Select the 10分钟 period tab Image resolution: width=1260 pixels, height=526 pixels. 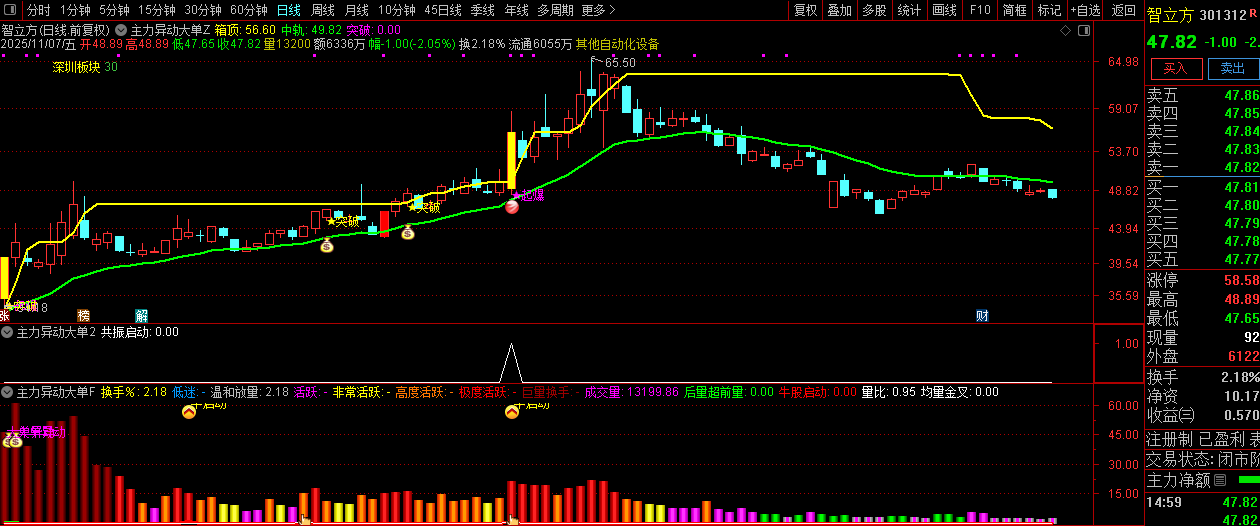point(397,10)
